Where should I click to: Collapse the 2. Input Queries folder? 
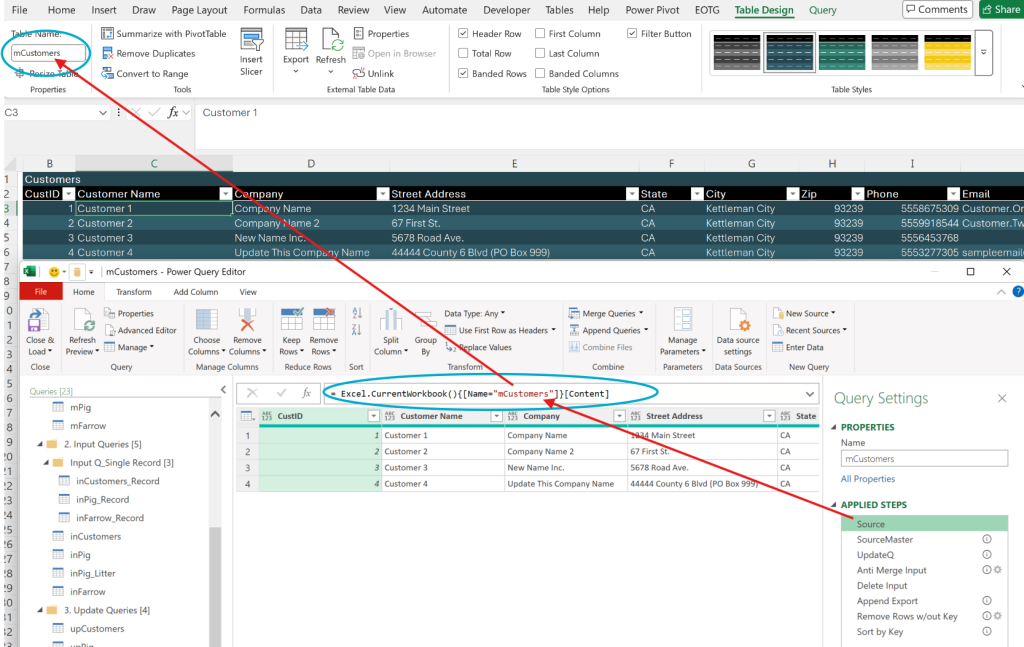pos(40,444)
